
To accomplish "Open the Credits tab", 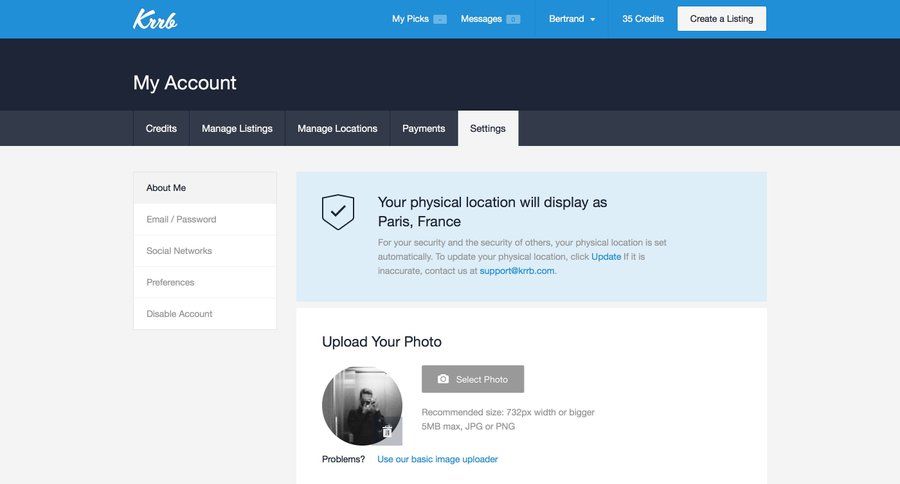I will click(x=161, y=128).
